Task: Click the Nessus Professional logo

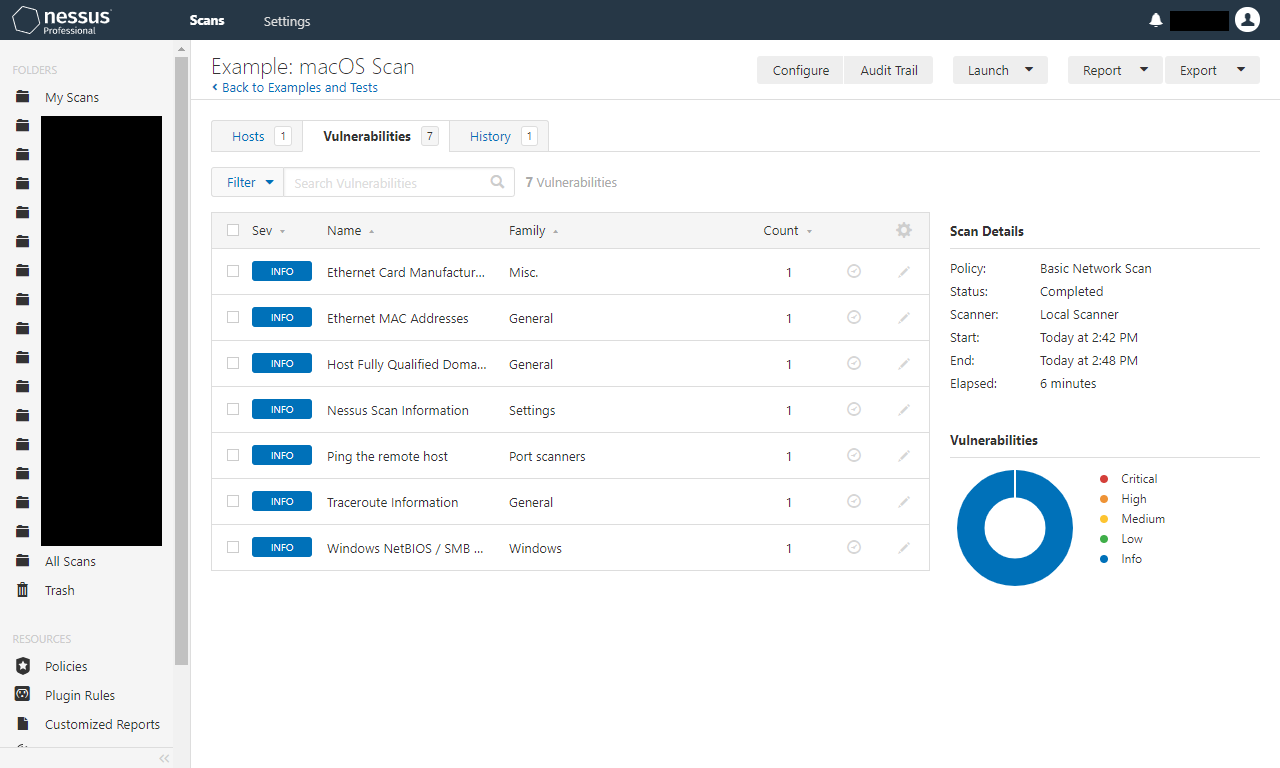Action: [62, 20]
